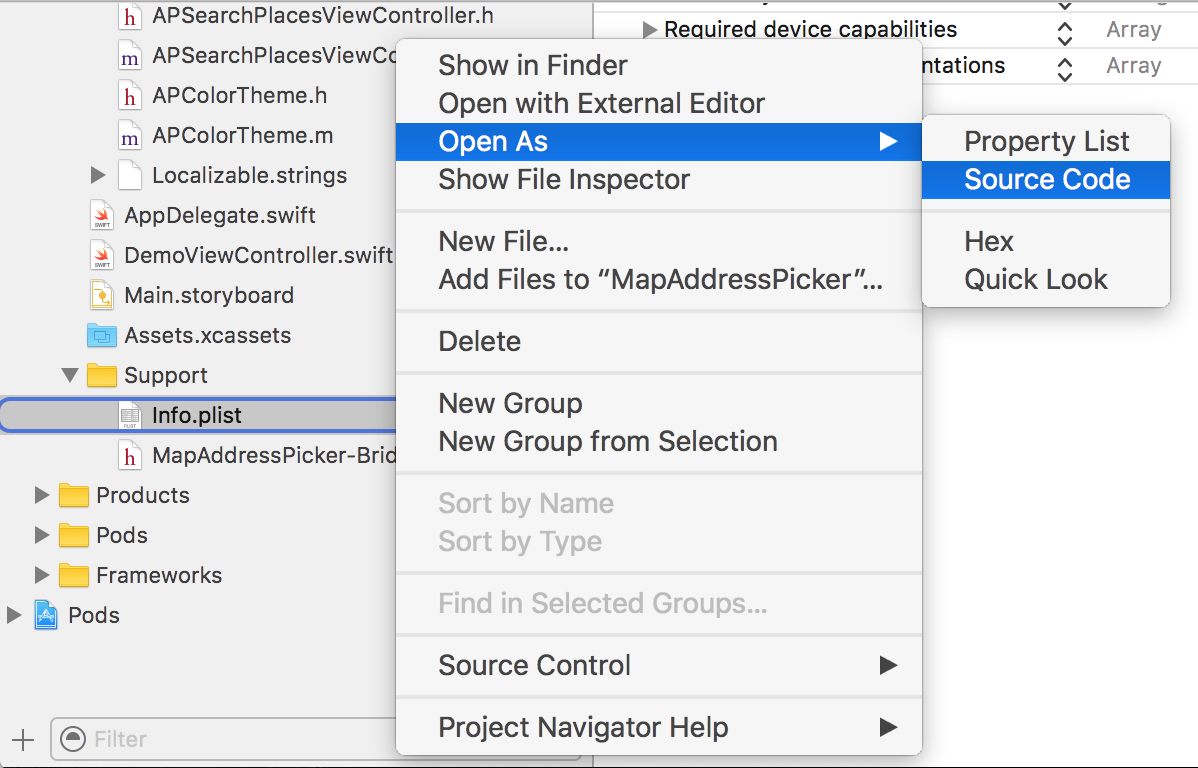Click the add button beside the Filter field
This screenshot has width=1198, height=768.
click(x=22, y=740)
